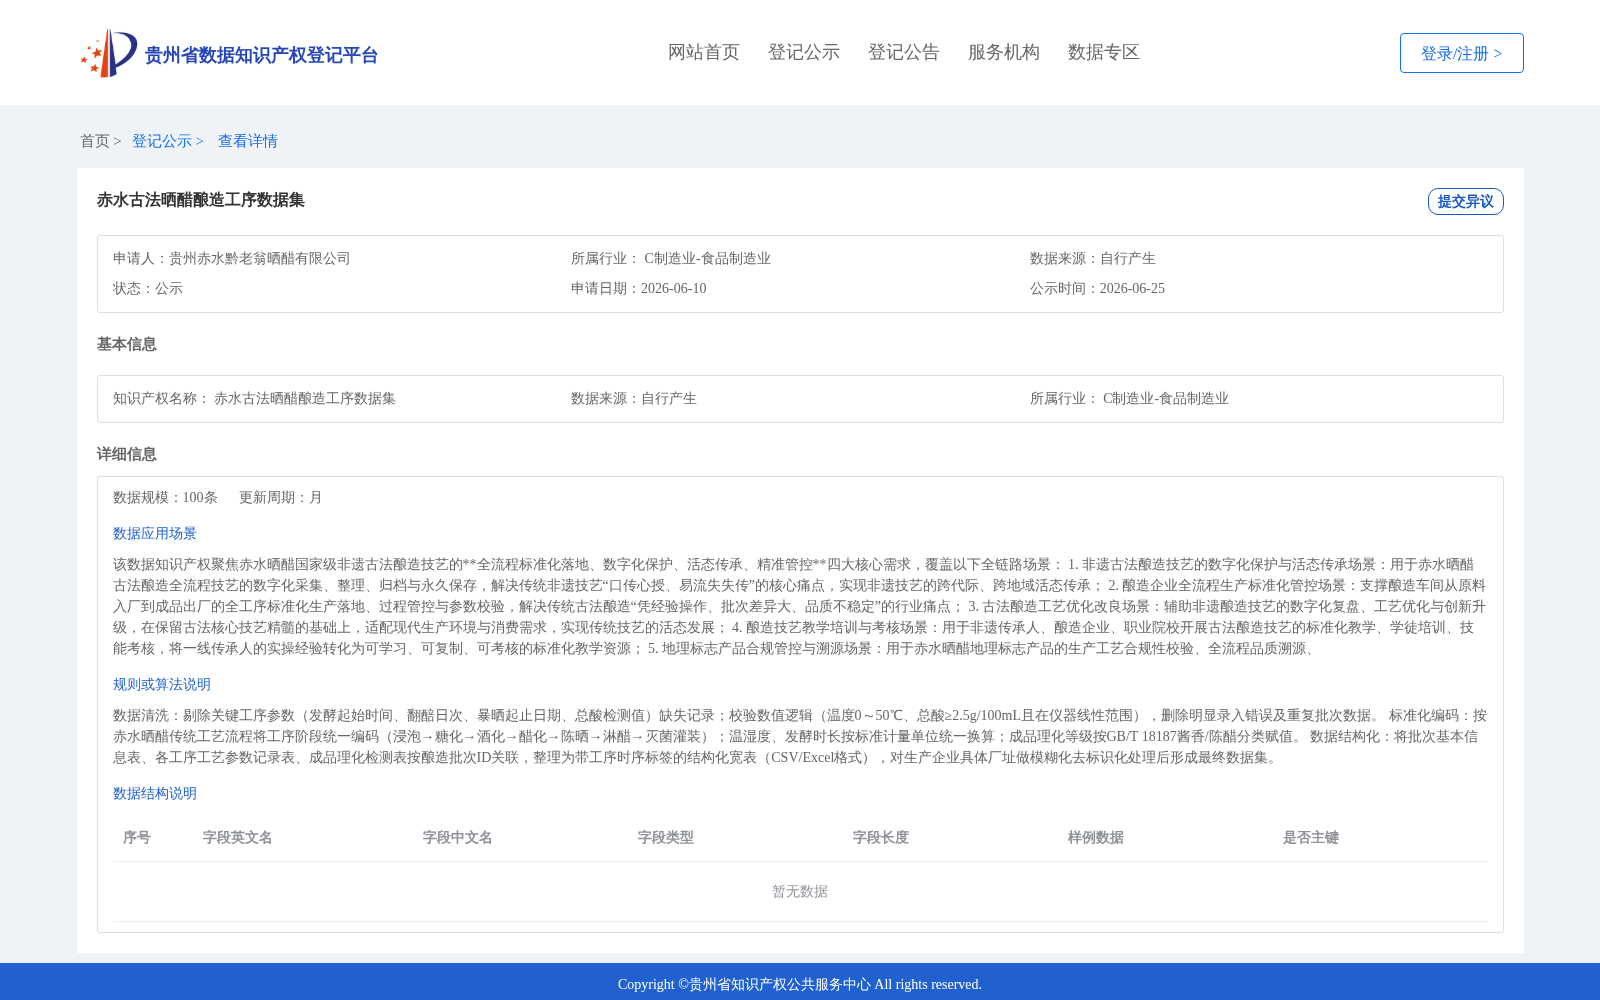Select the heading 赤水古法晒醋酿造工序数据集
Image resolution: width=1600 pixels, height=1000 pixels.
(201, 200)
